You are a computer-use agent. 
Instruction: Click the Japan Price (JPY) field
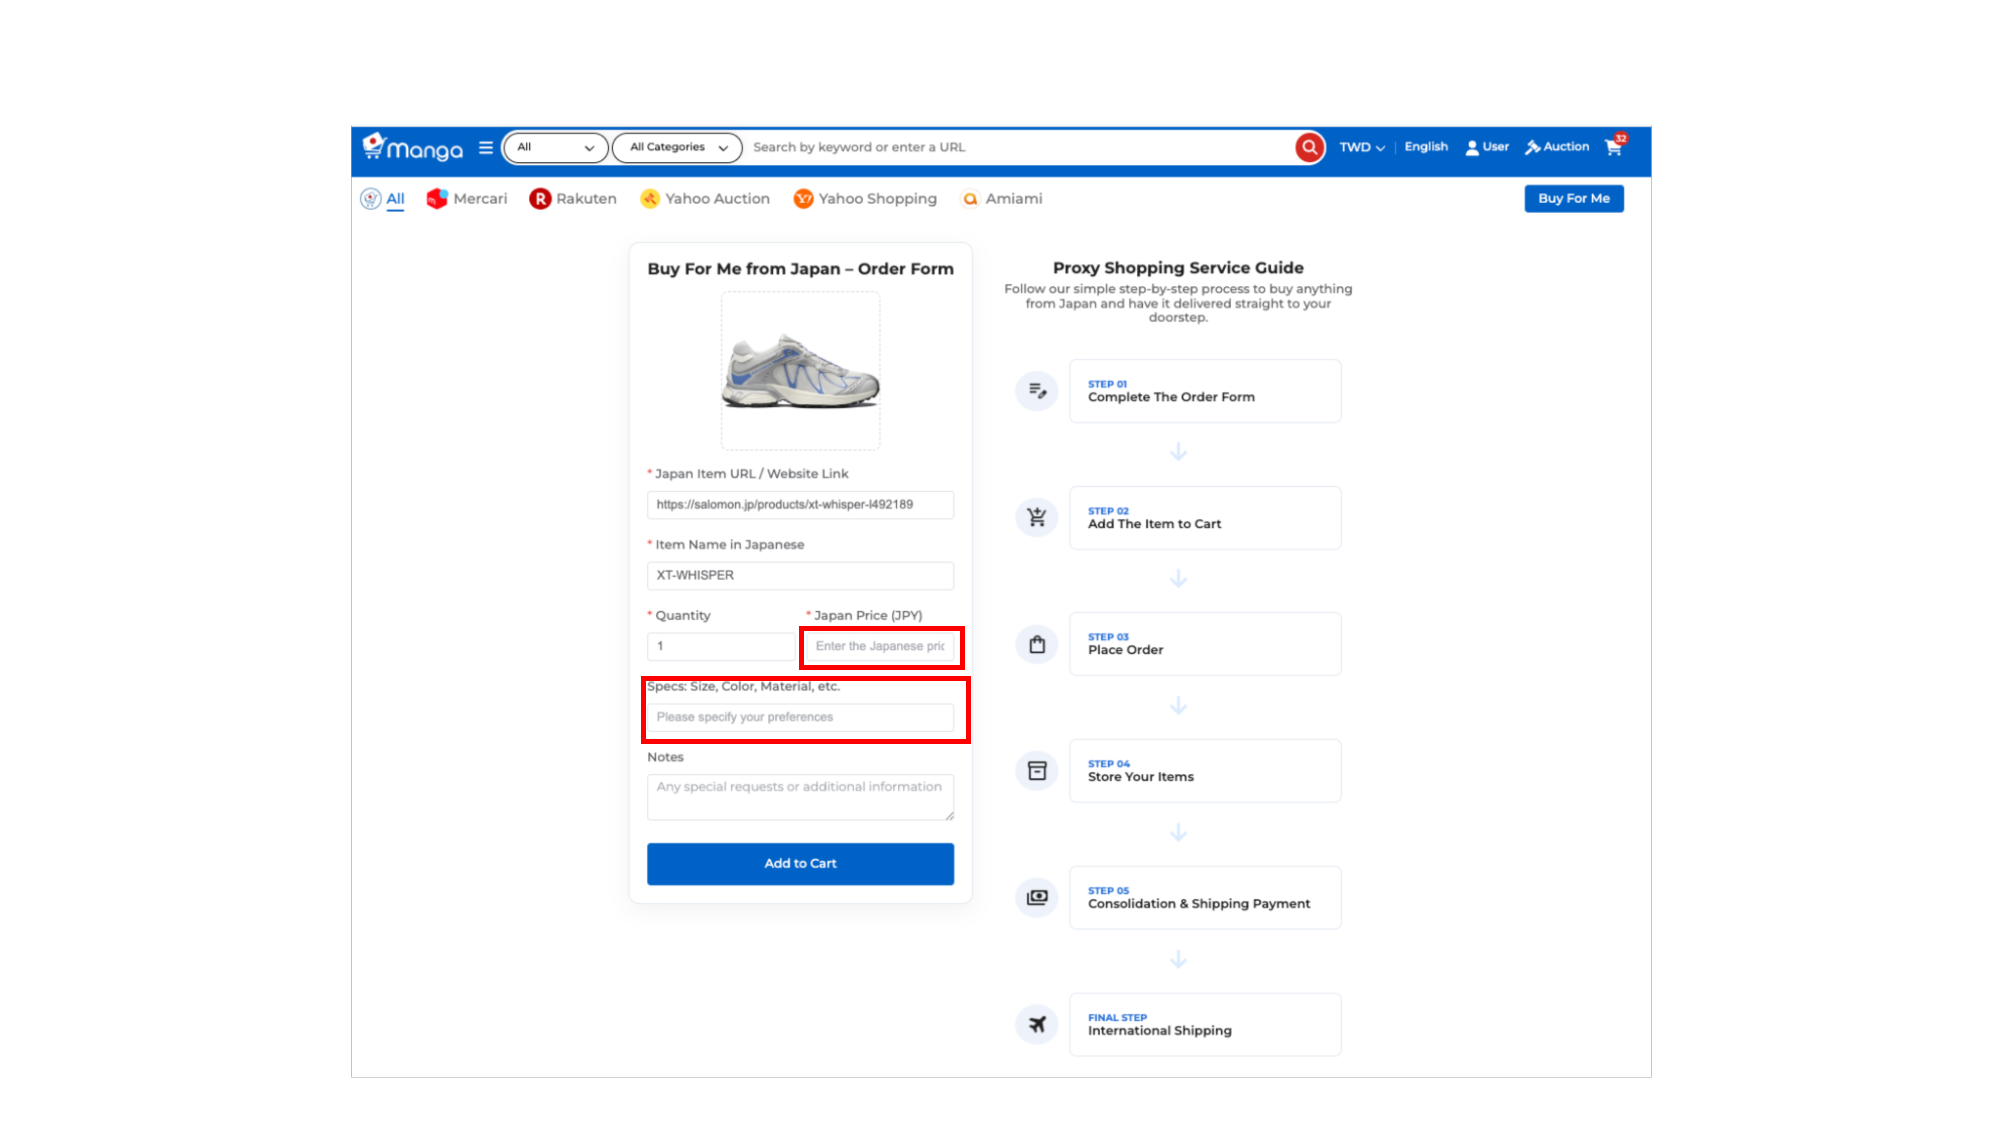(x=880, y=647)
